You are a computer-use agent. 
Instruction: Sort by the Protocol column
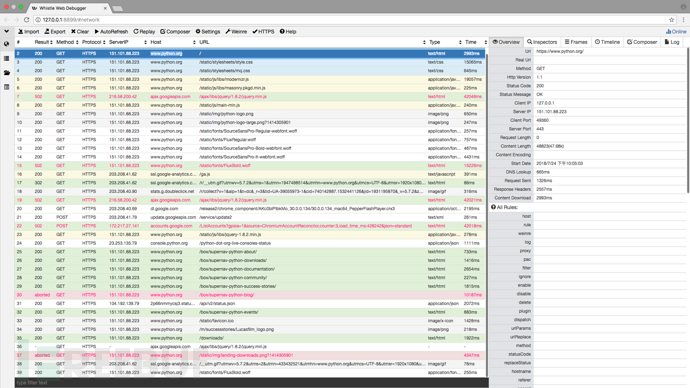tap(94, 42)
